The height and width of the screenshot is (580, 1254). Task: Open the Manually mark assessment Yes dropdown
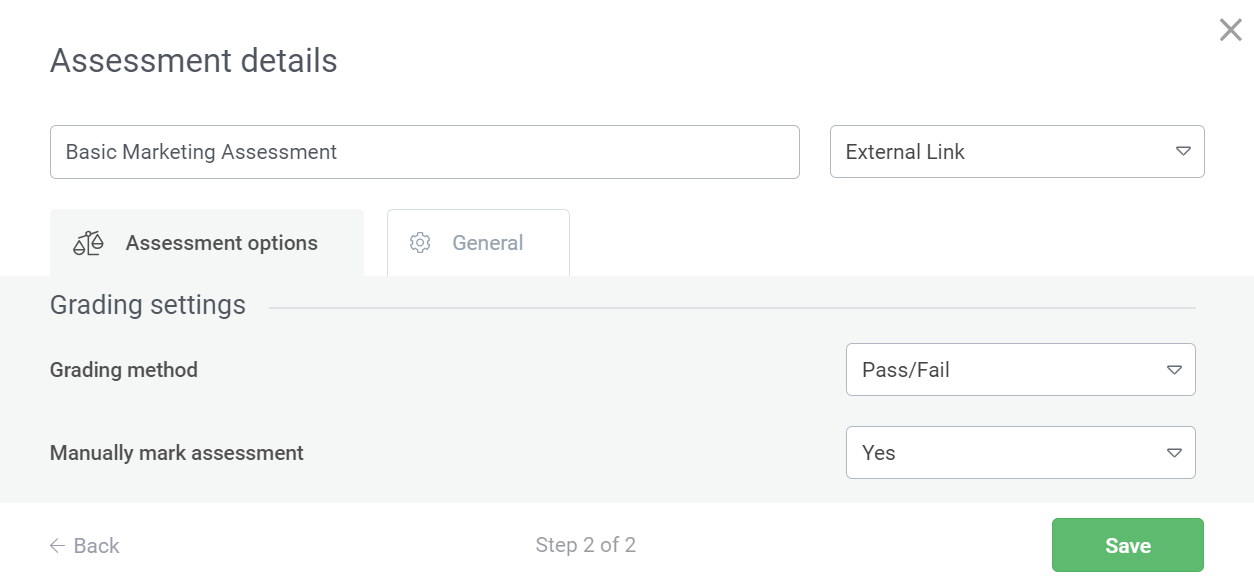click(1020, 453)
